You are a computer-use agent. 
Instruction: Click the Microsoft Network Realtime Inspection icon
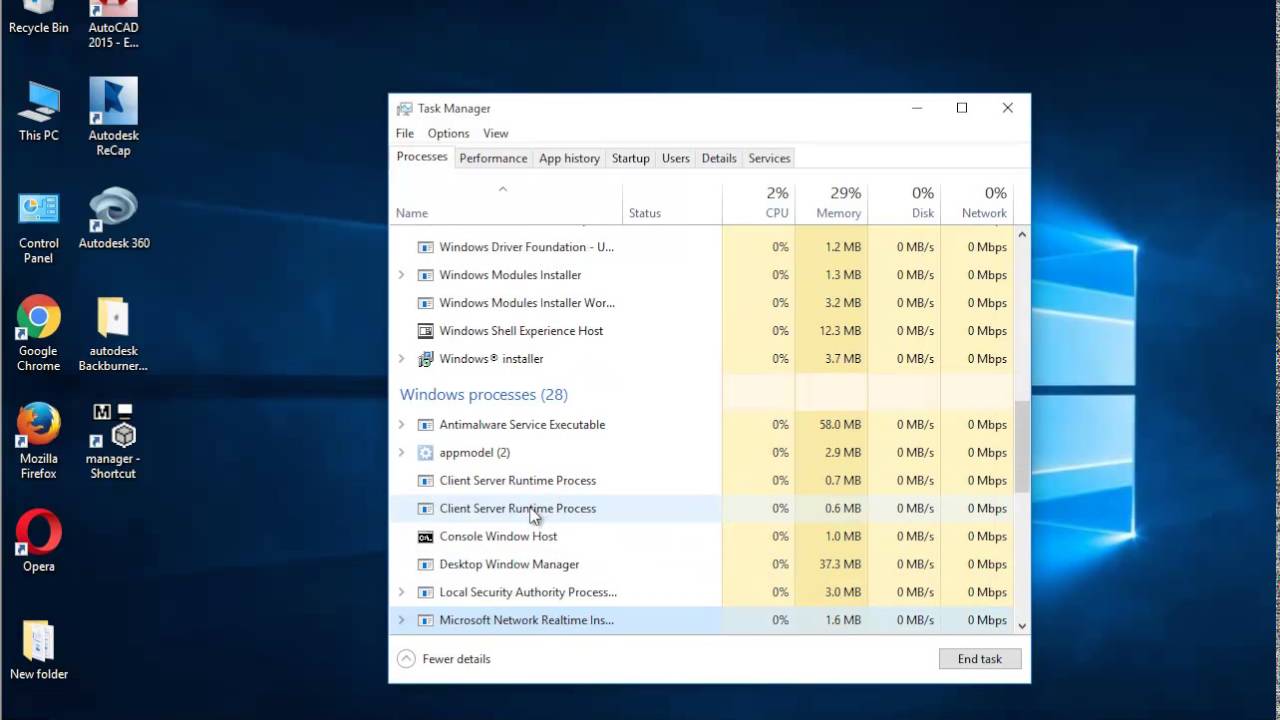[x=425, y=621]
